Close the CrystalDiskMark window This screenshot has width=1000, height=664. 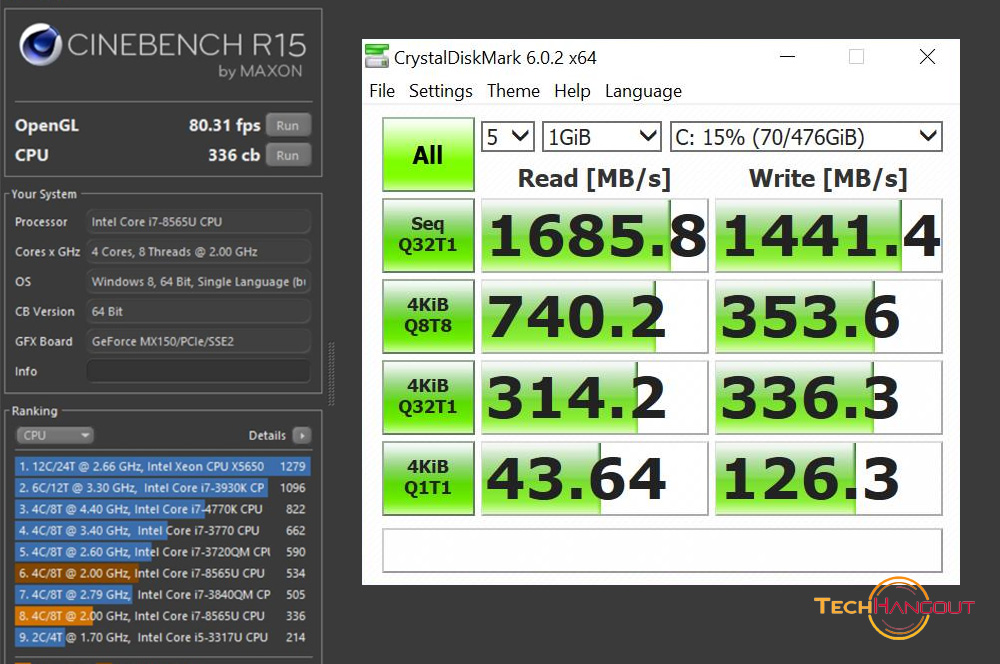point(927,57)
